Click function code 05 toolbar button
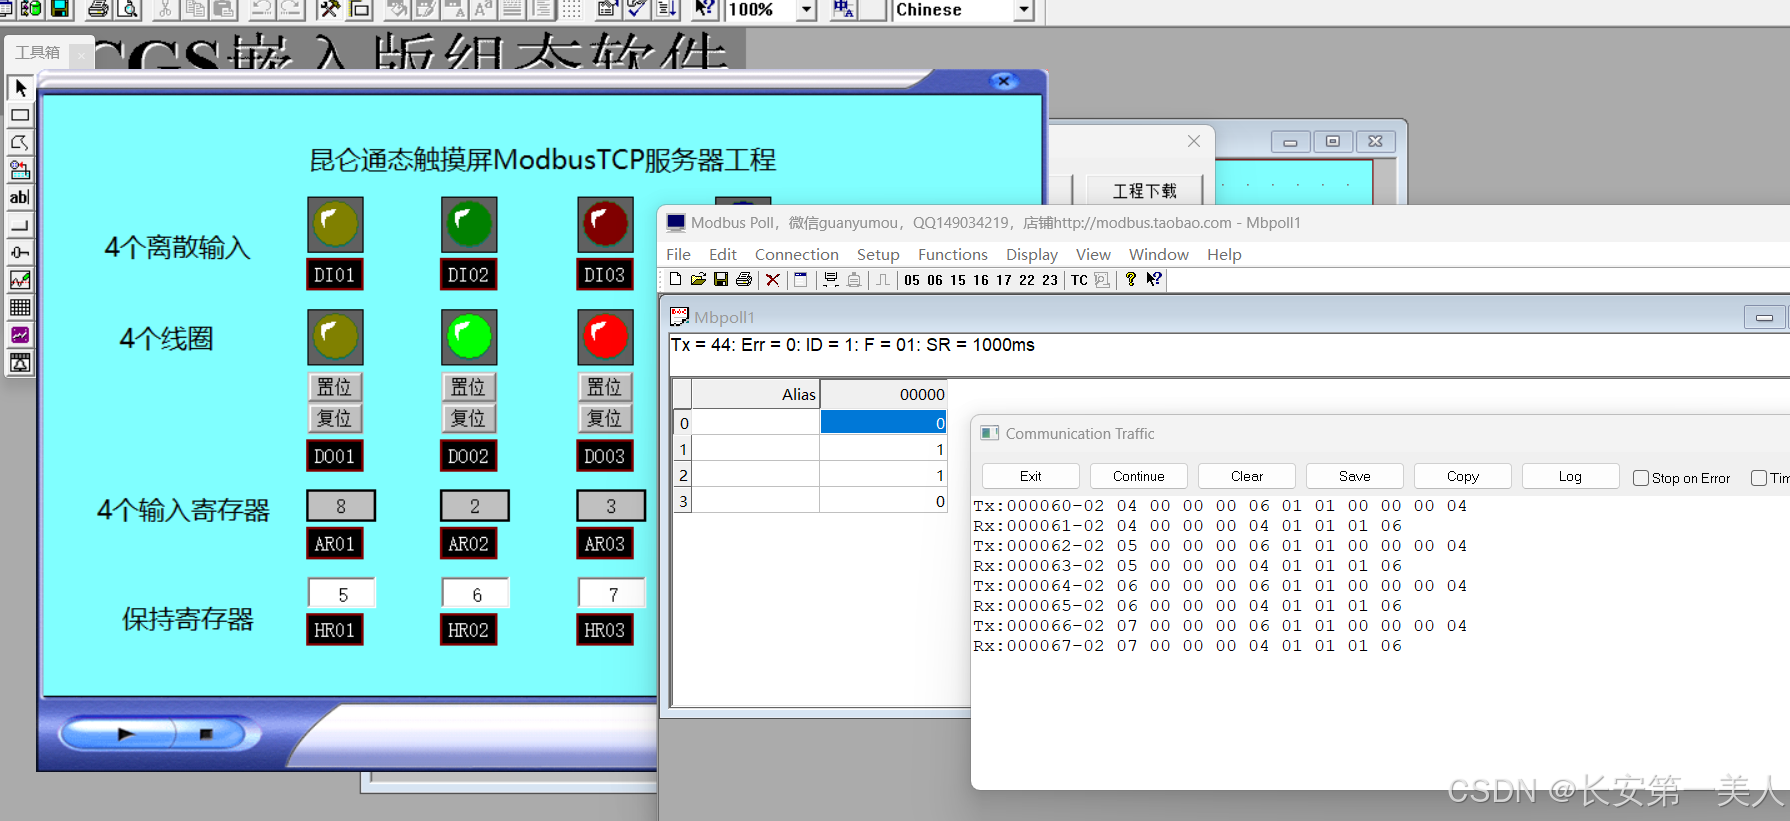 [911, 280]
